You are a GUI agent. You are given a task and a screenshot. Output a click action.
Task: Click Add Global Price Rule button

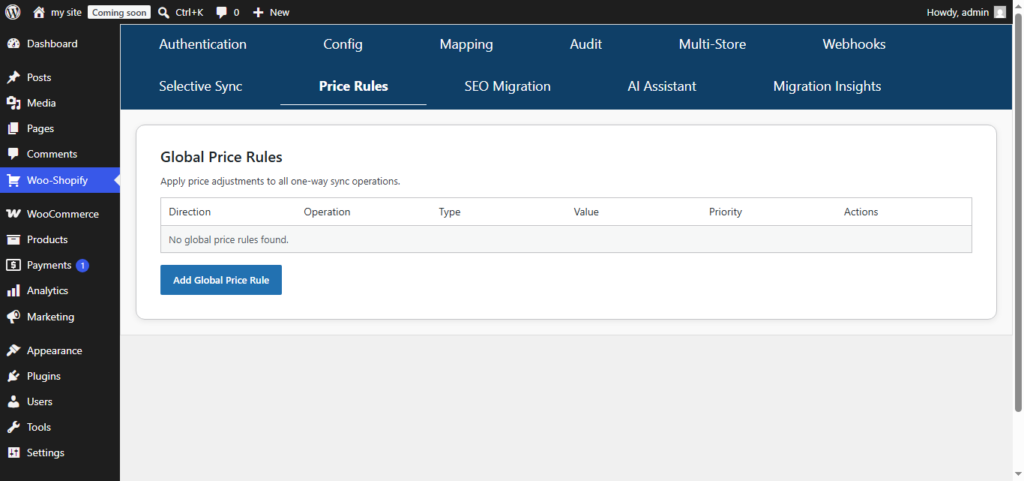[221, 280]
